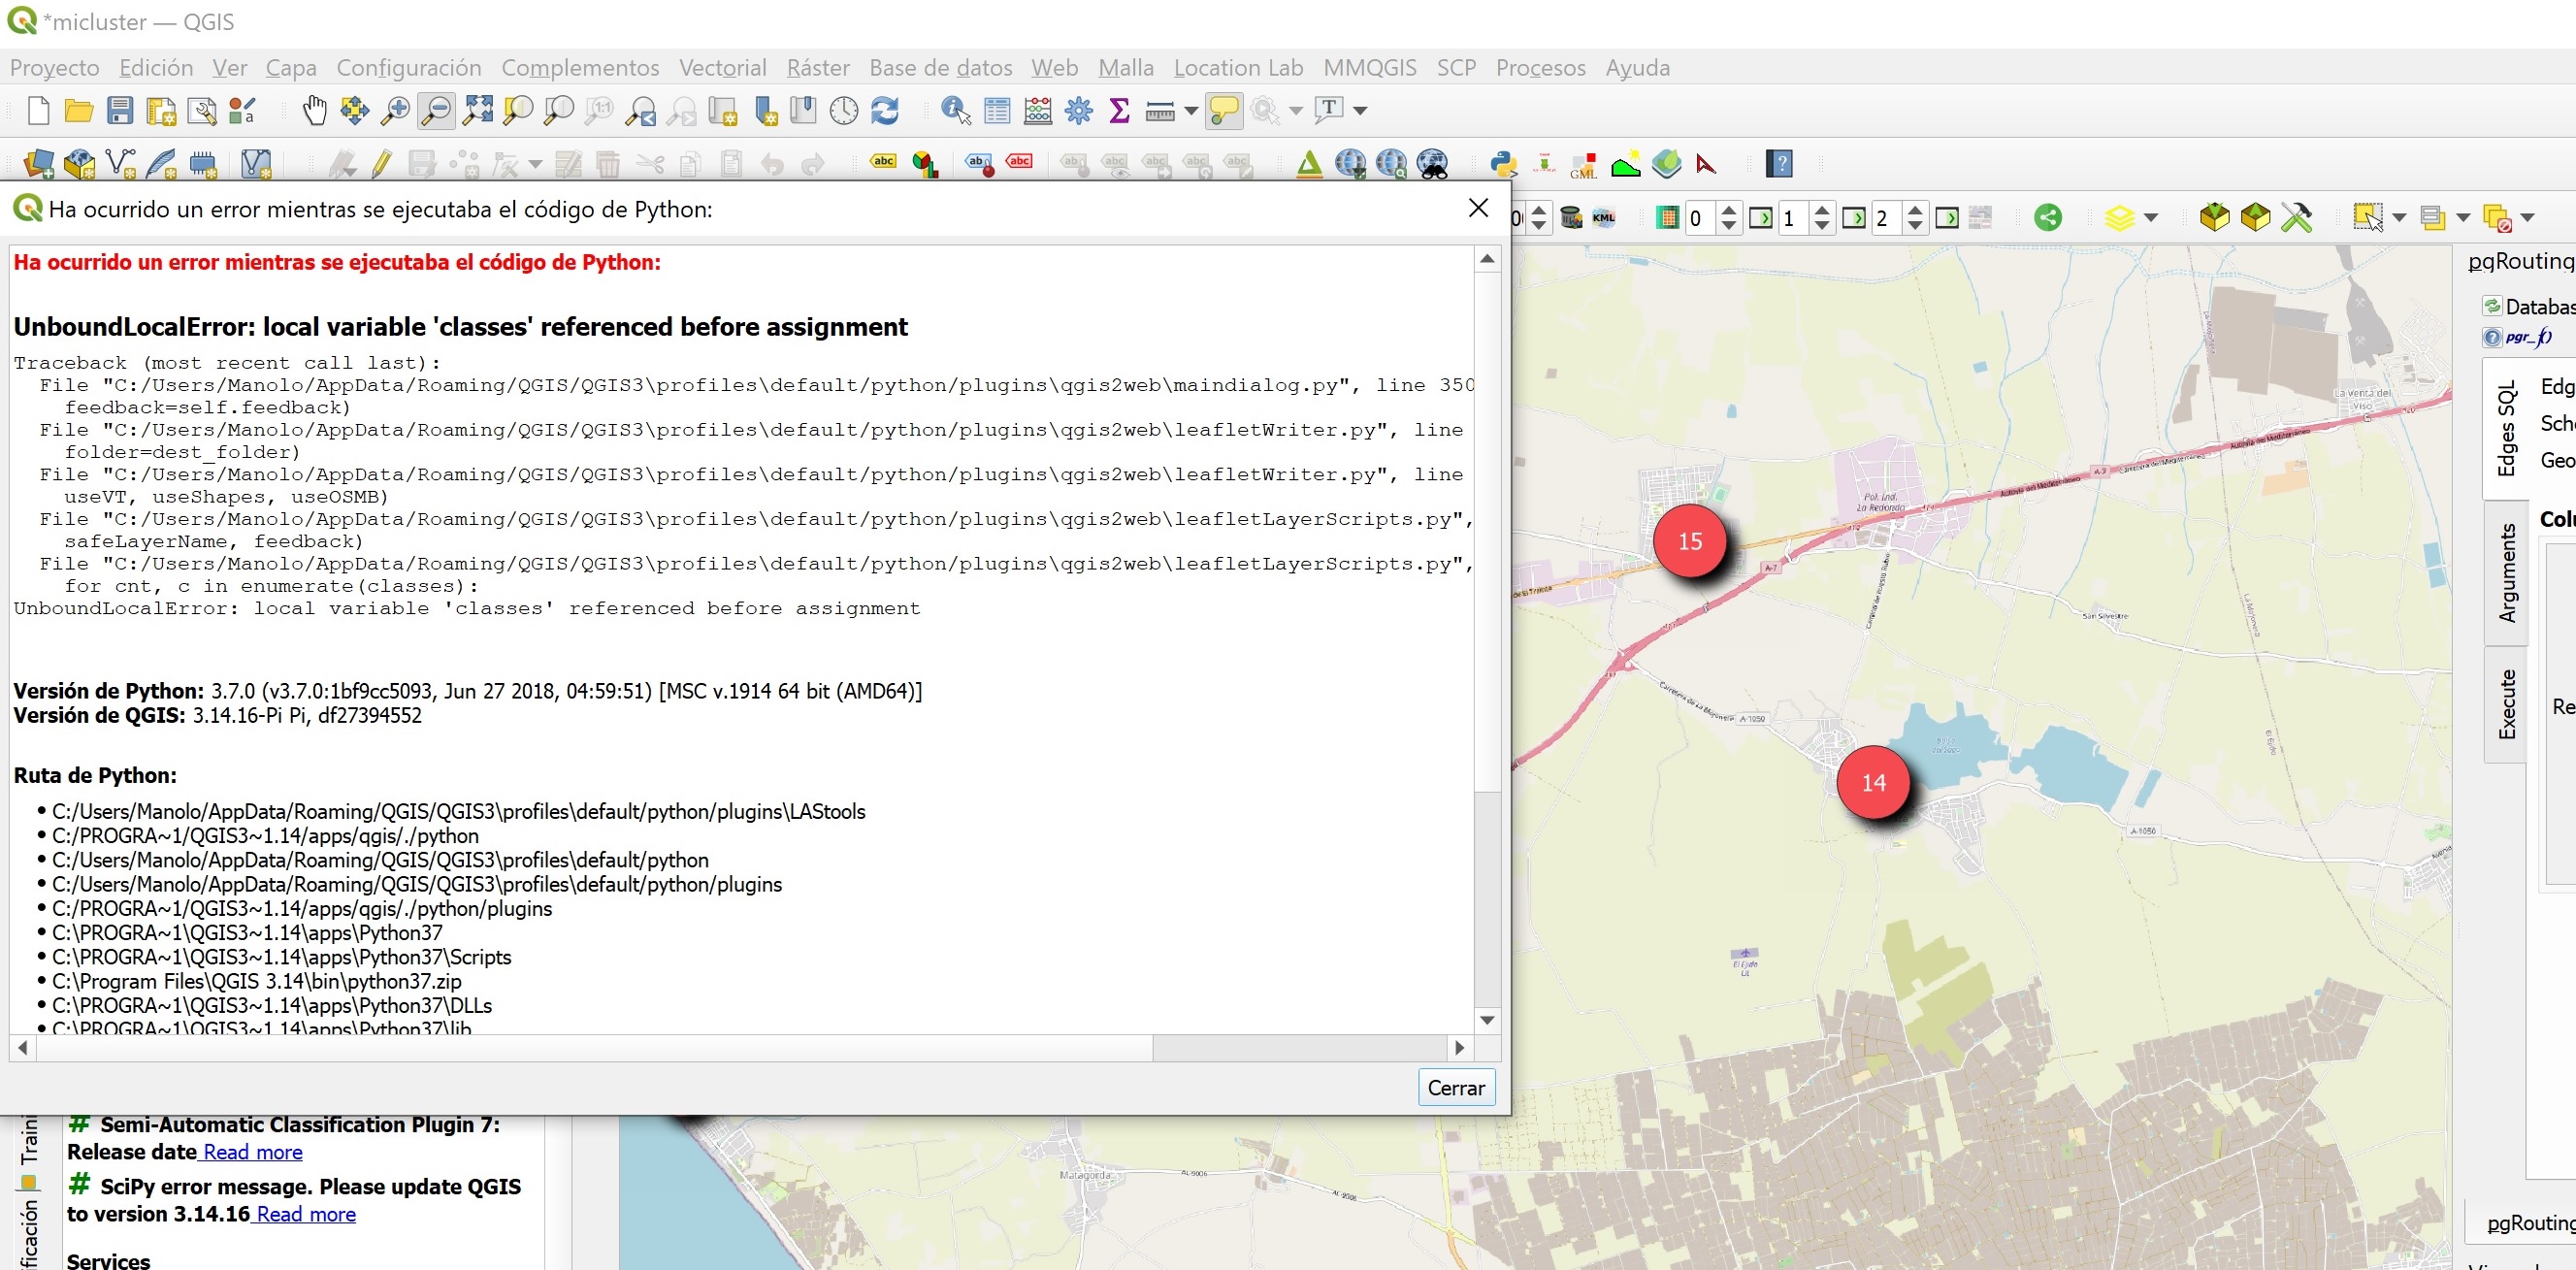The width and height of the screenshot is (2576, 1270).
Task: Toggle layer editing with the pencil
Action: [x=381, y=163]
